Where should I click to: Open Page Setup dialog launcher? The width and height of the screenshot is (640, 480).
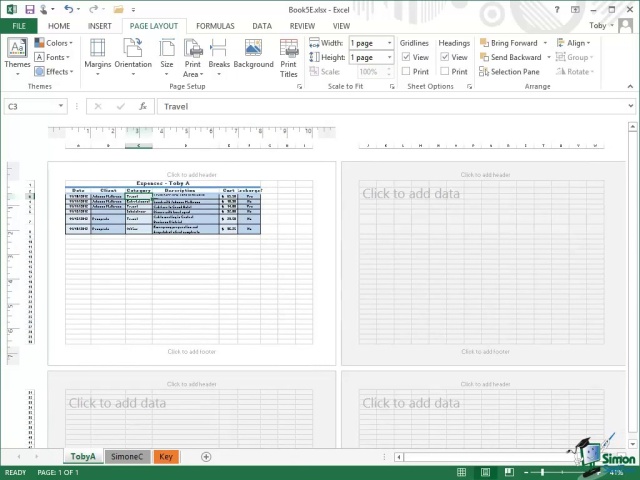[x=300, y=87]
